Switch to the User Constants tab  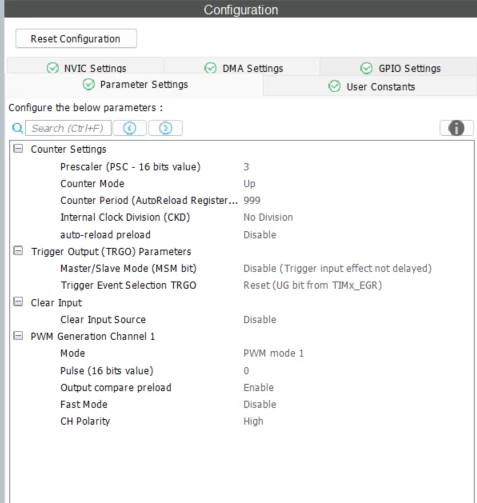tap(370, 87)
